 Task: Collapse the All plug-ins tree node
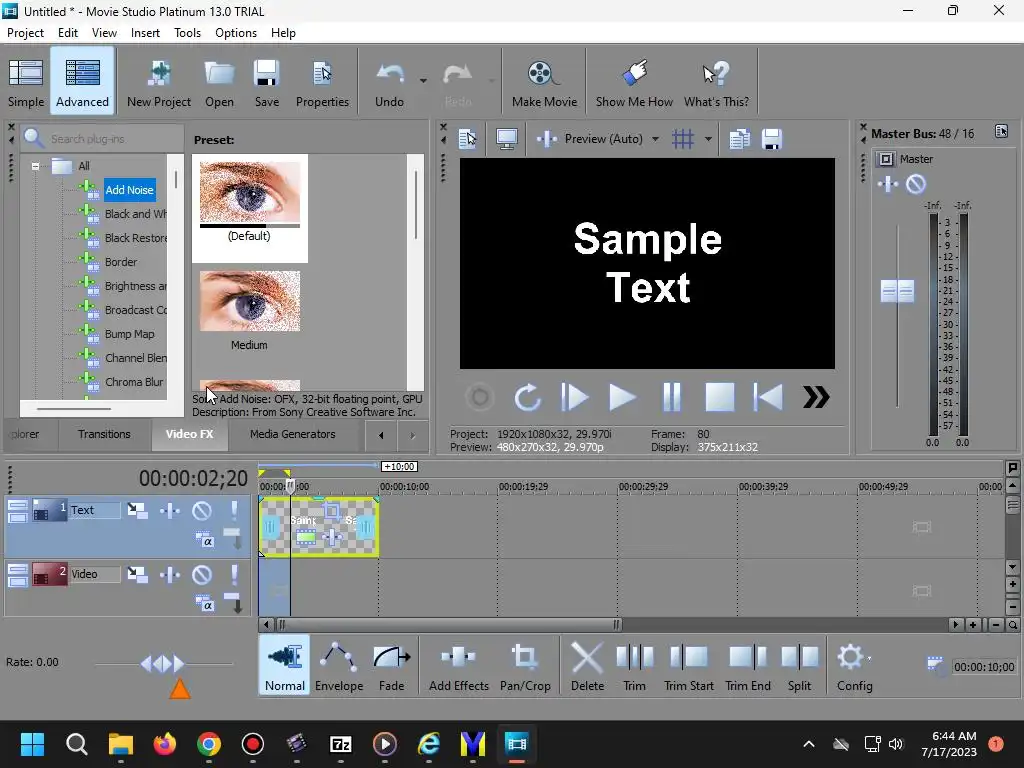pos(35,167)
